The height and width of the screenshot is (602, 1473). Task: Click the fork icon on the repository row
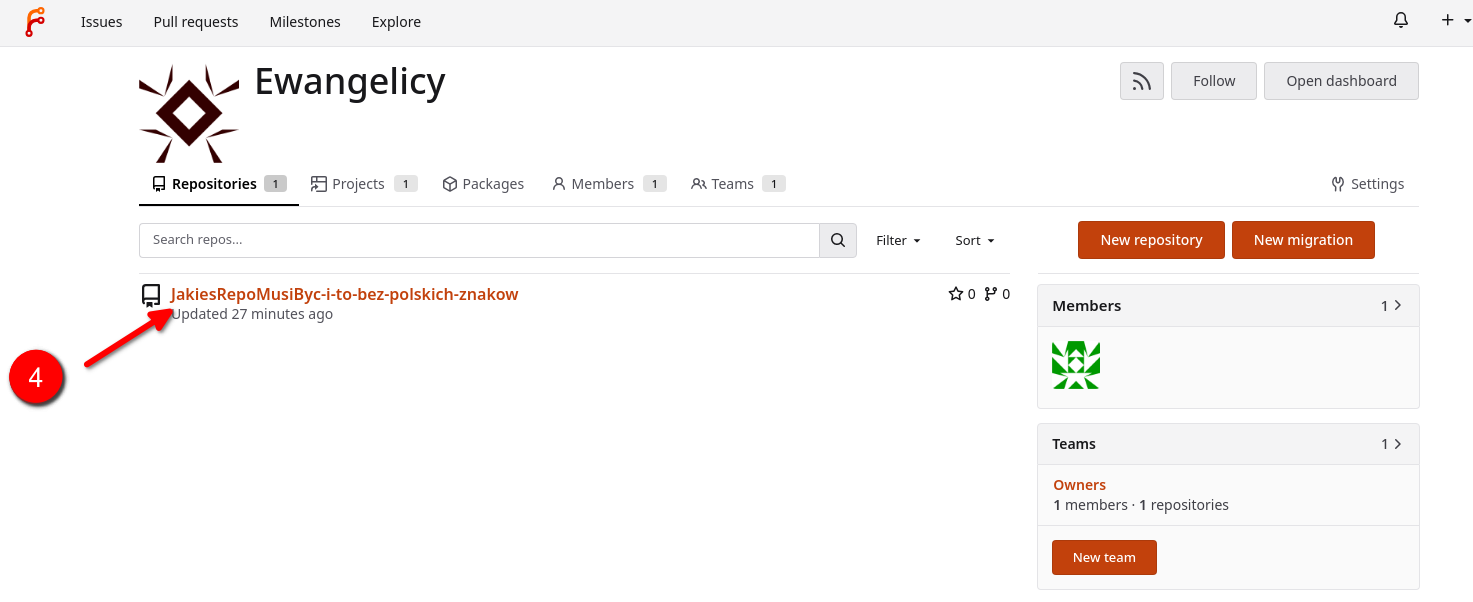point(991,294)
